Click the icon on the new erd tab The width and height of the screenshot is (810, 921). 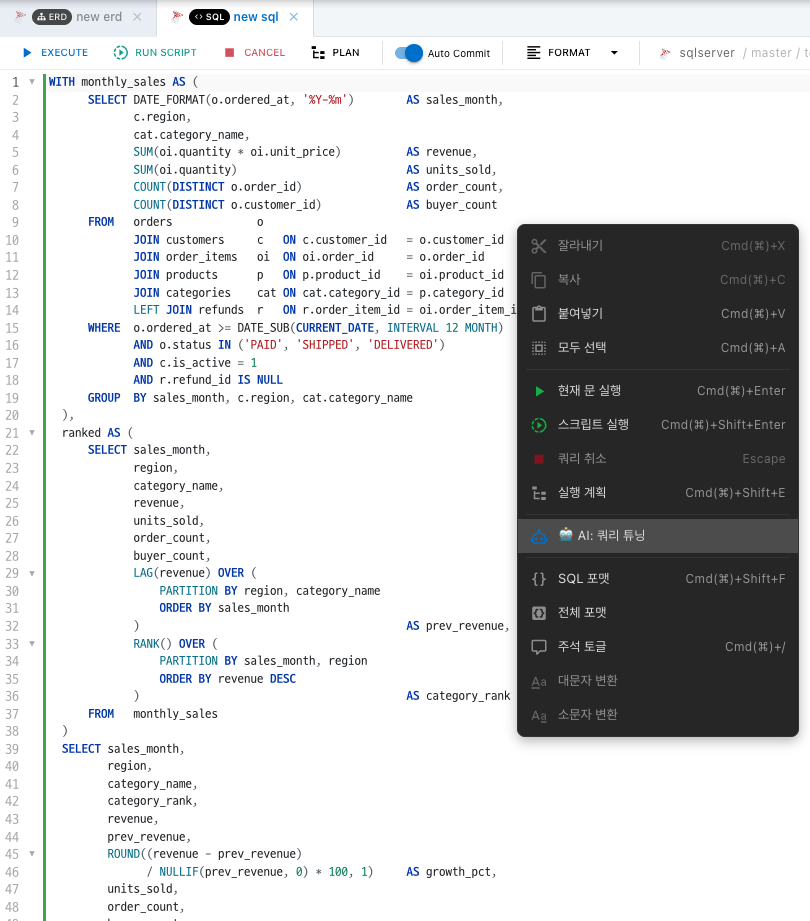pos(21,16)
